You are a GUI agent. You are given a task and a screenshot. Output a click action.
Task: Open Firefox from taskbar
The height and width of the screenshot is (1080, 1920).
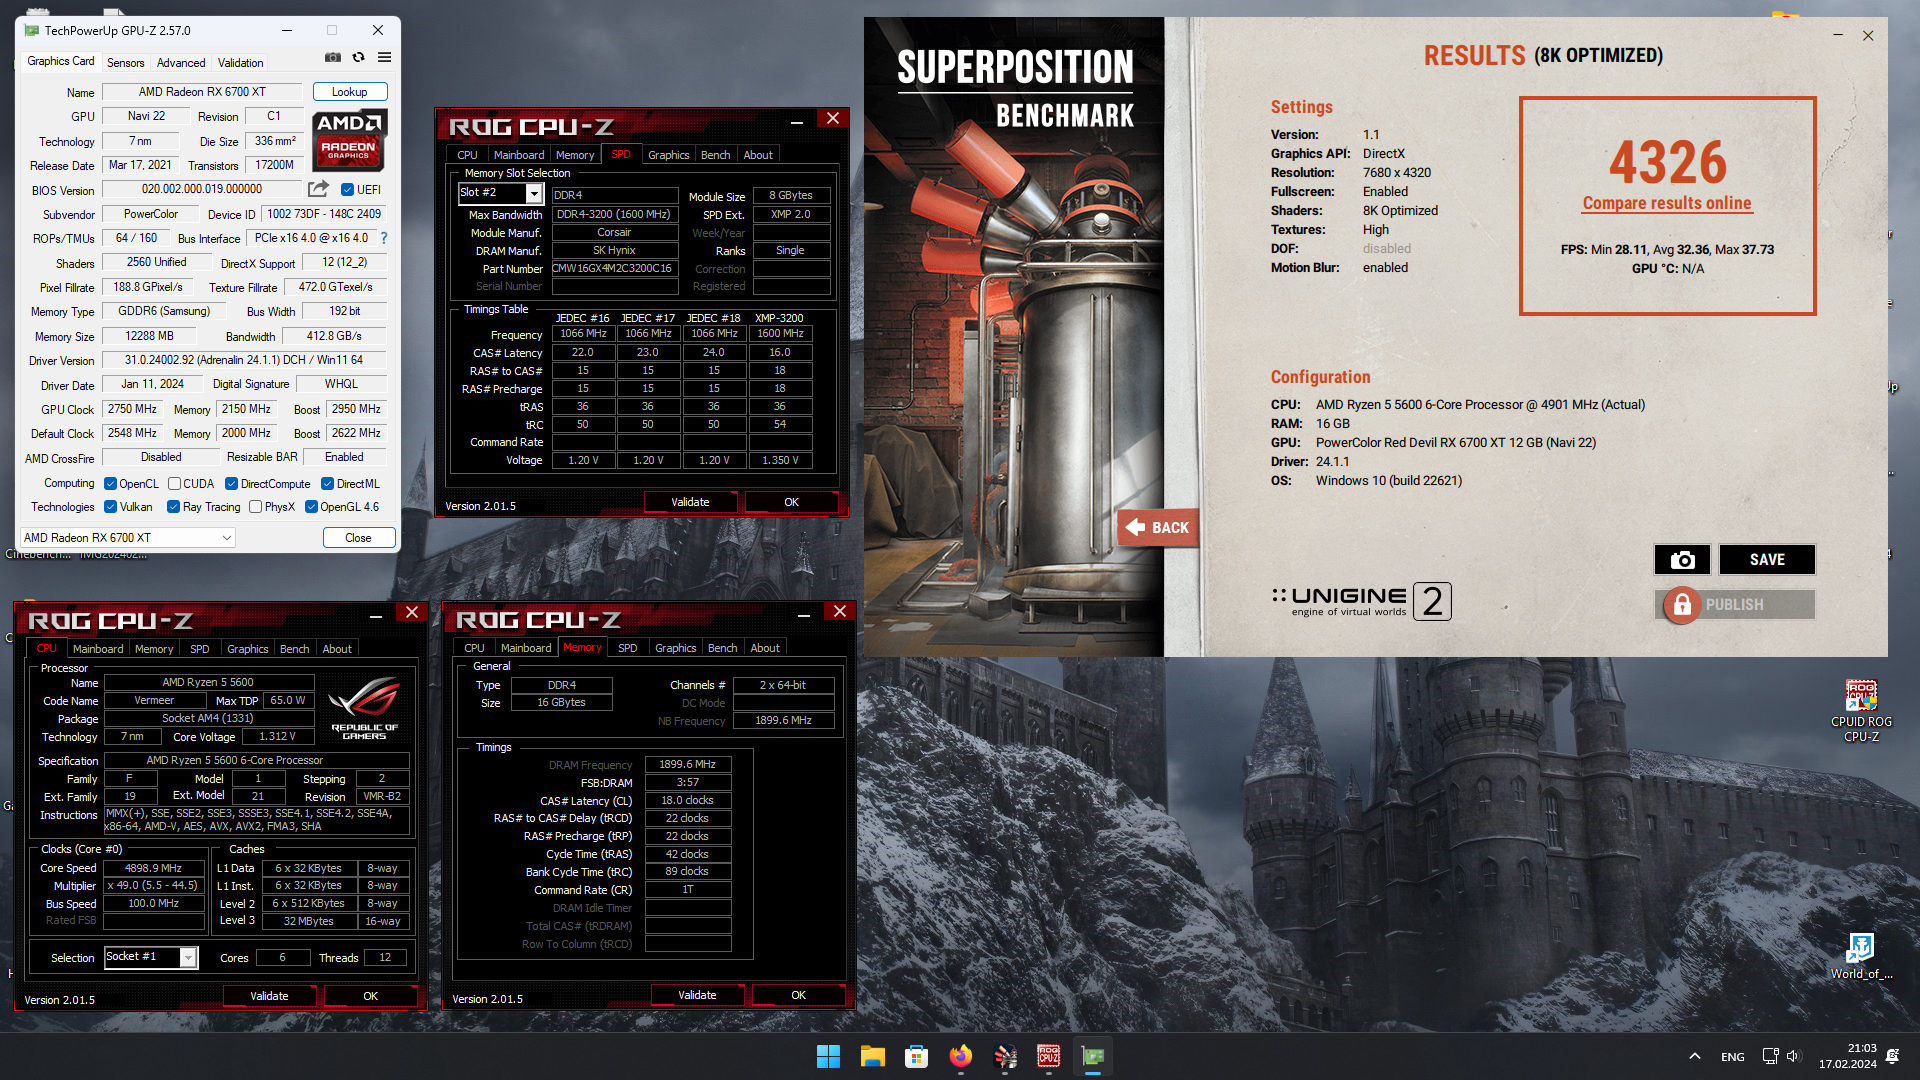point(960,1056)
